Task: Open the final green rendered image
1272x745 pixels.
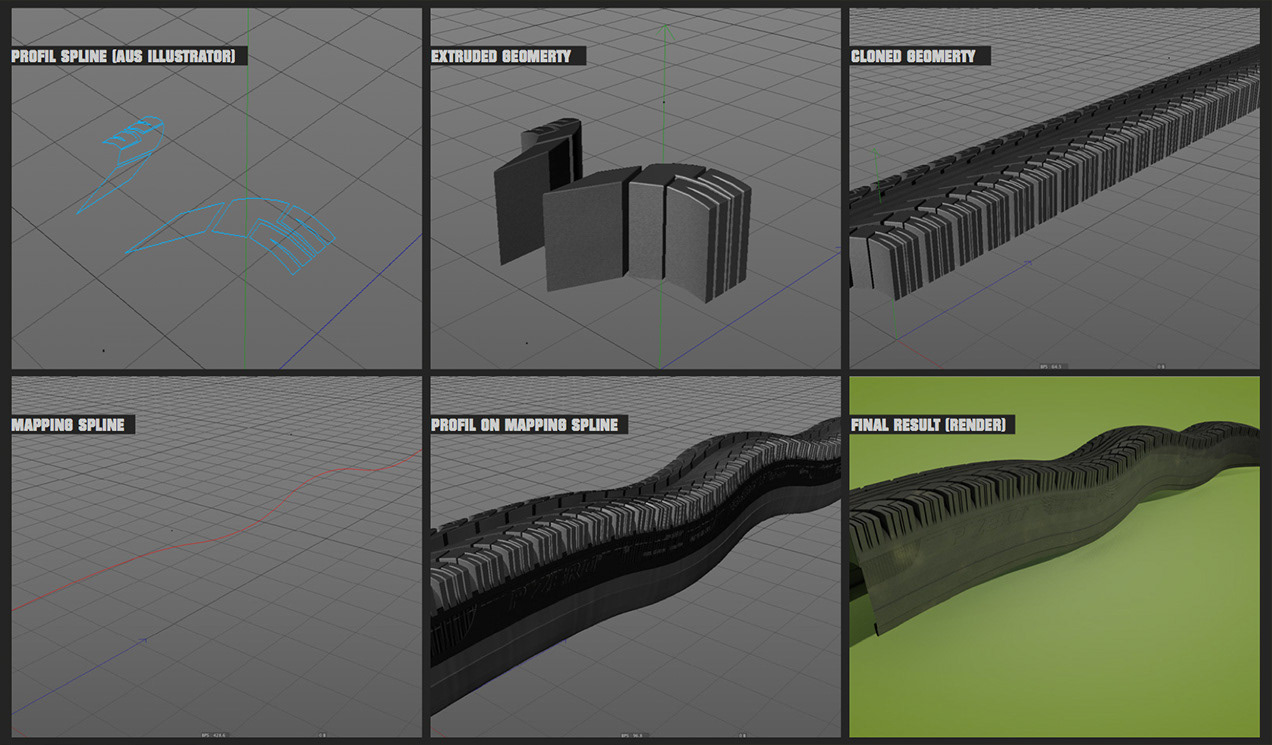Action: click(x=1054, y=640)
